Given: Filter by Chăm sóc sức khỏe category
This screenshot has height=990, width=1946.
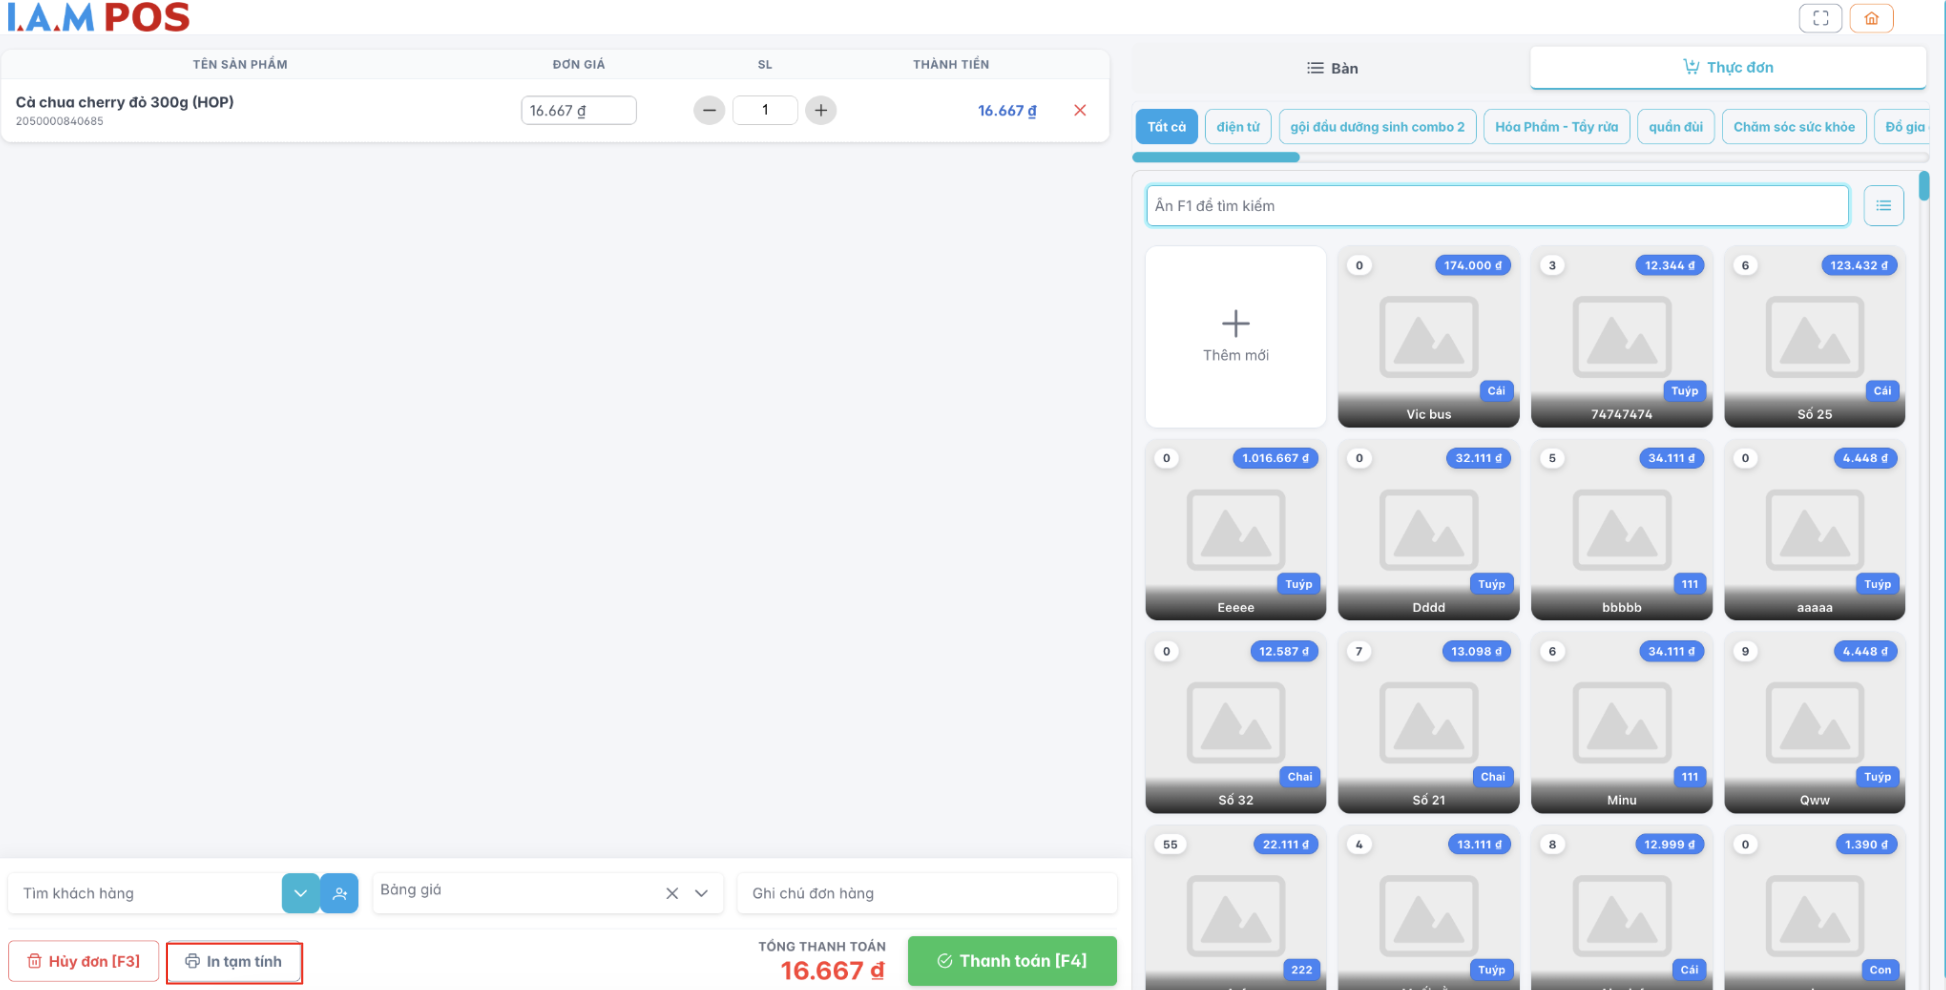Looking at the screenshot, I should (1793, 127).
